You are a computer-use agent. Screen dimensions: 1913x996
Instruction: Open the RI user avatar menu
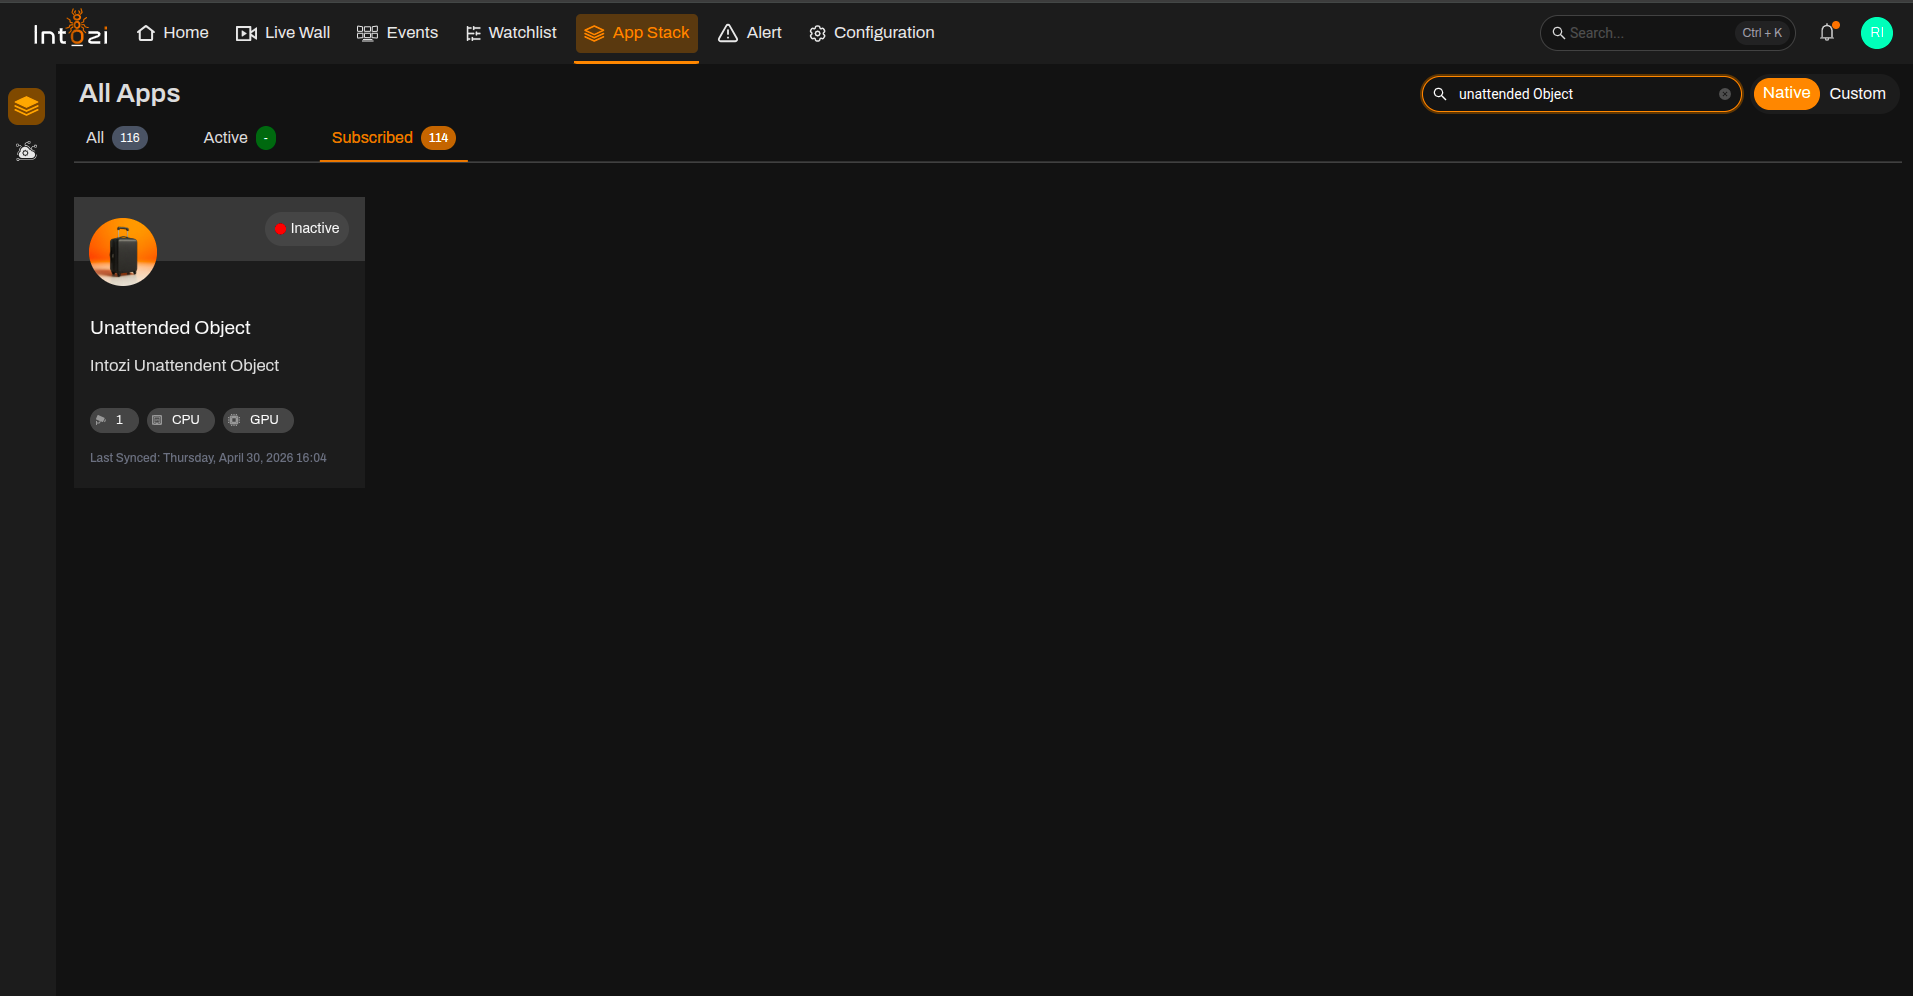tap(1876, 33)
